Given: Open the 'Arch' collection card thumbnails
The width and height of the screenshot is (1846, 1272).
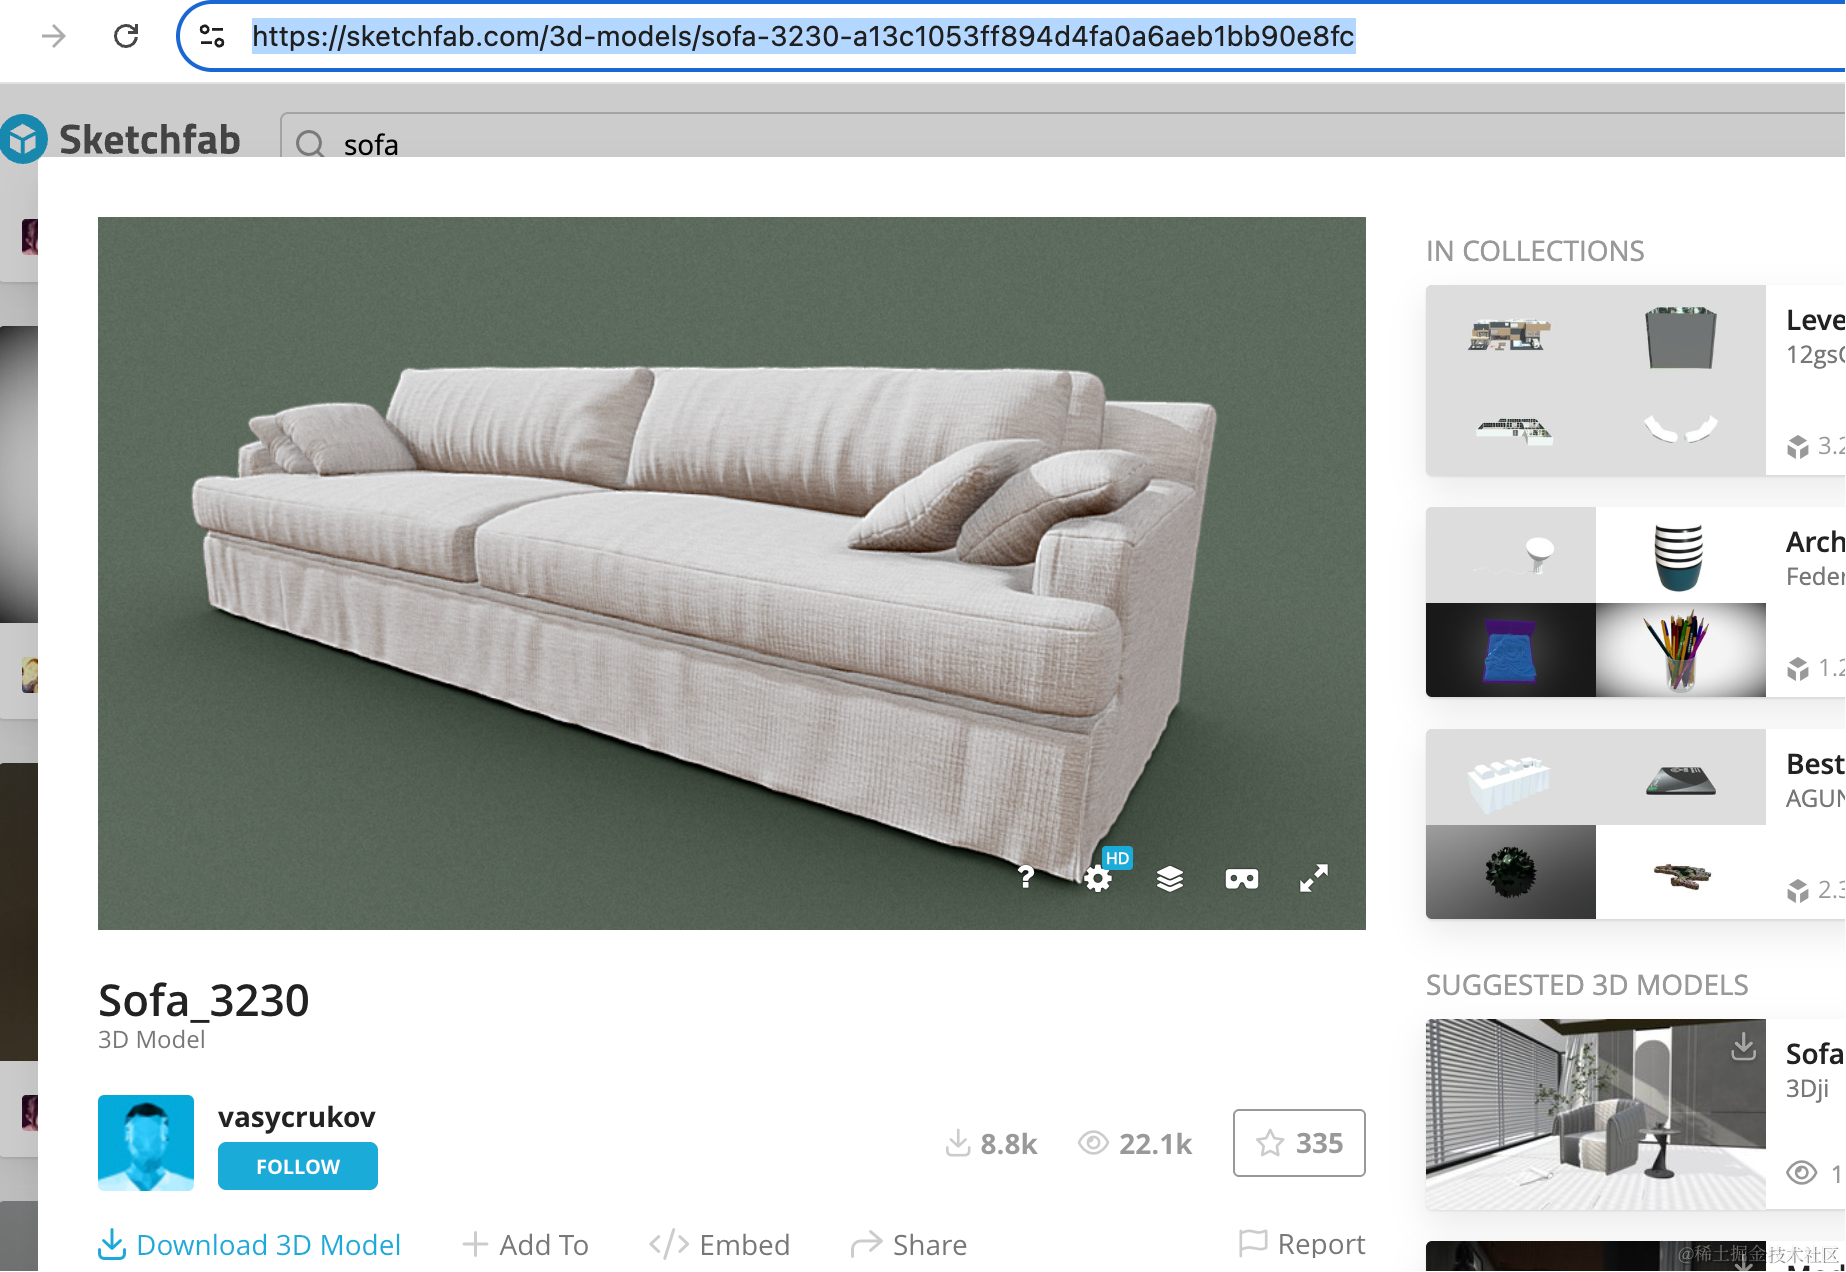Looking at the screenshot, I should coord(1596,602).
